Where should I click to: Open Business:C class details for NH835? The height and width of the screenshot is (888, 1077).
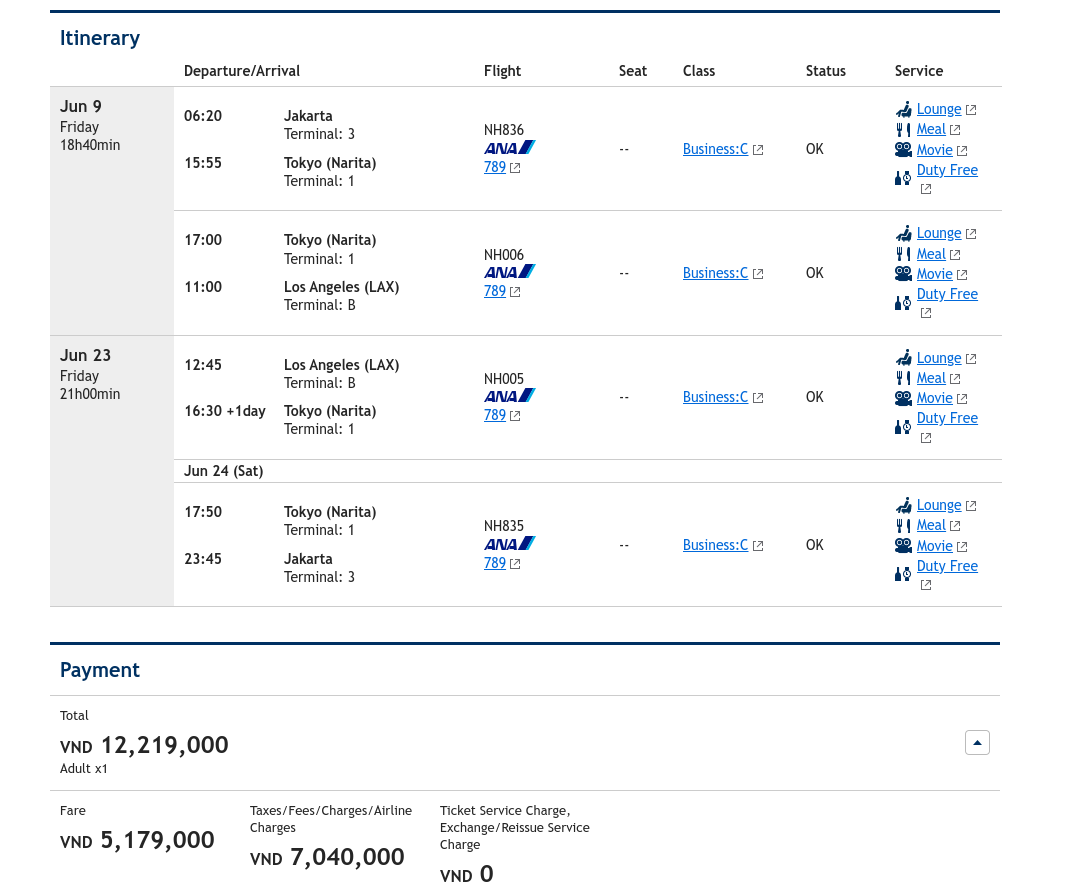715,545
